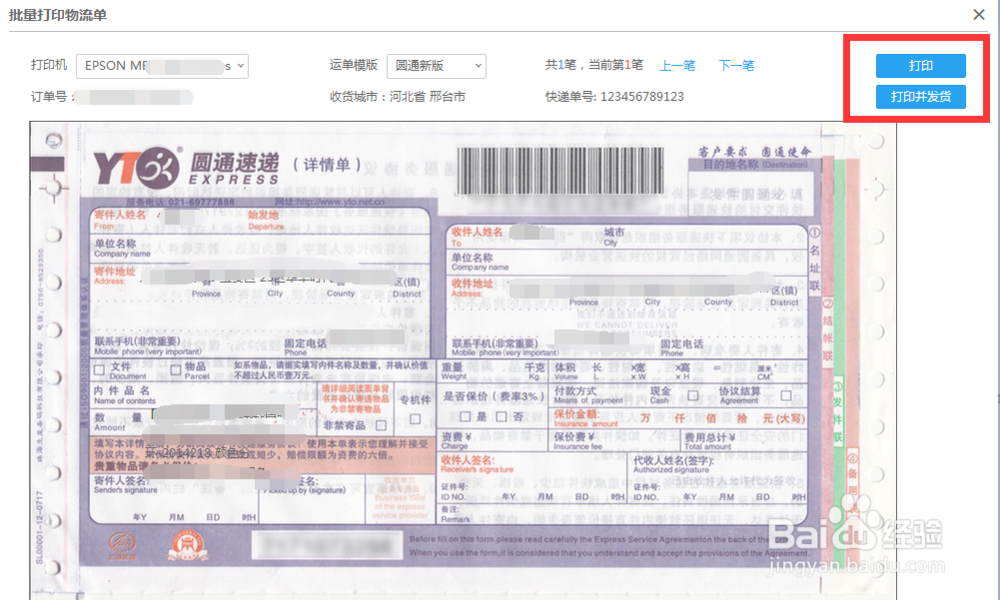Tick the 是 insurance yes checkbox

[x=464, y=416]
